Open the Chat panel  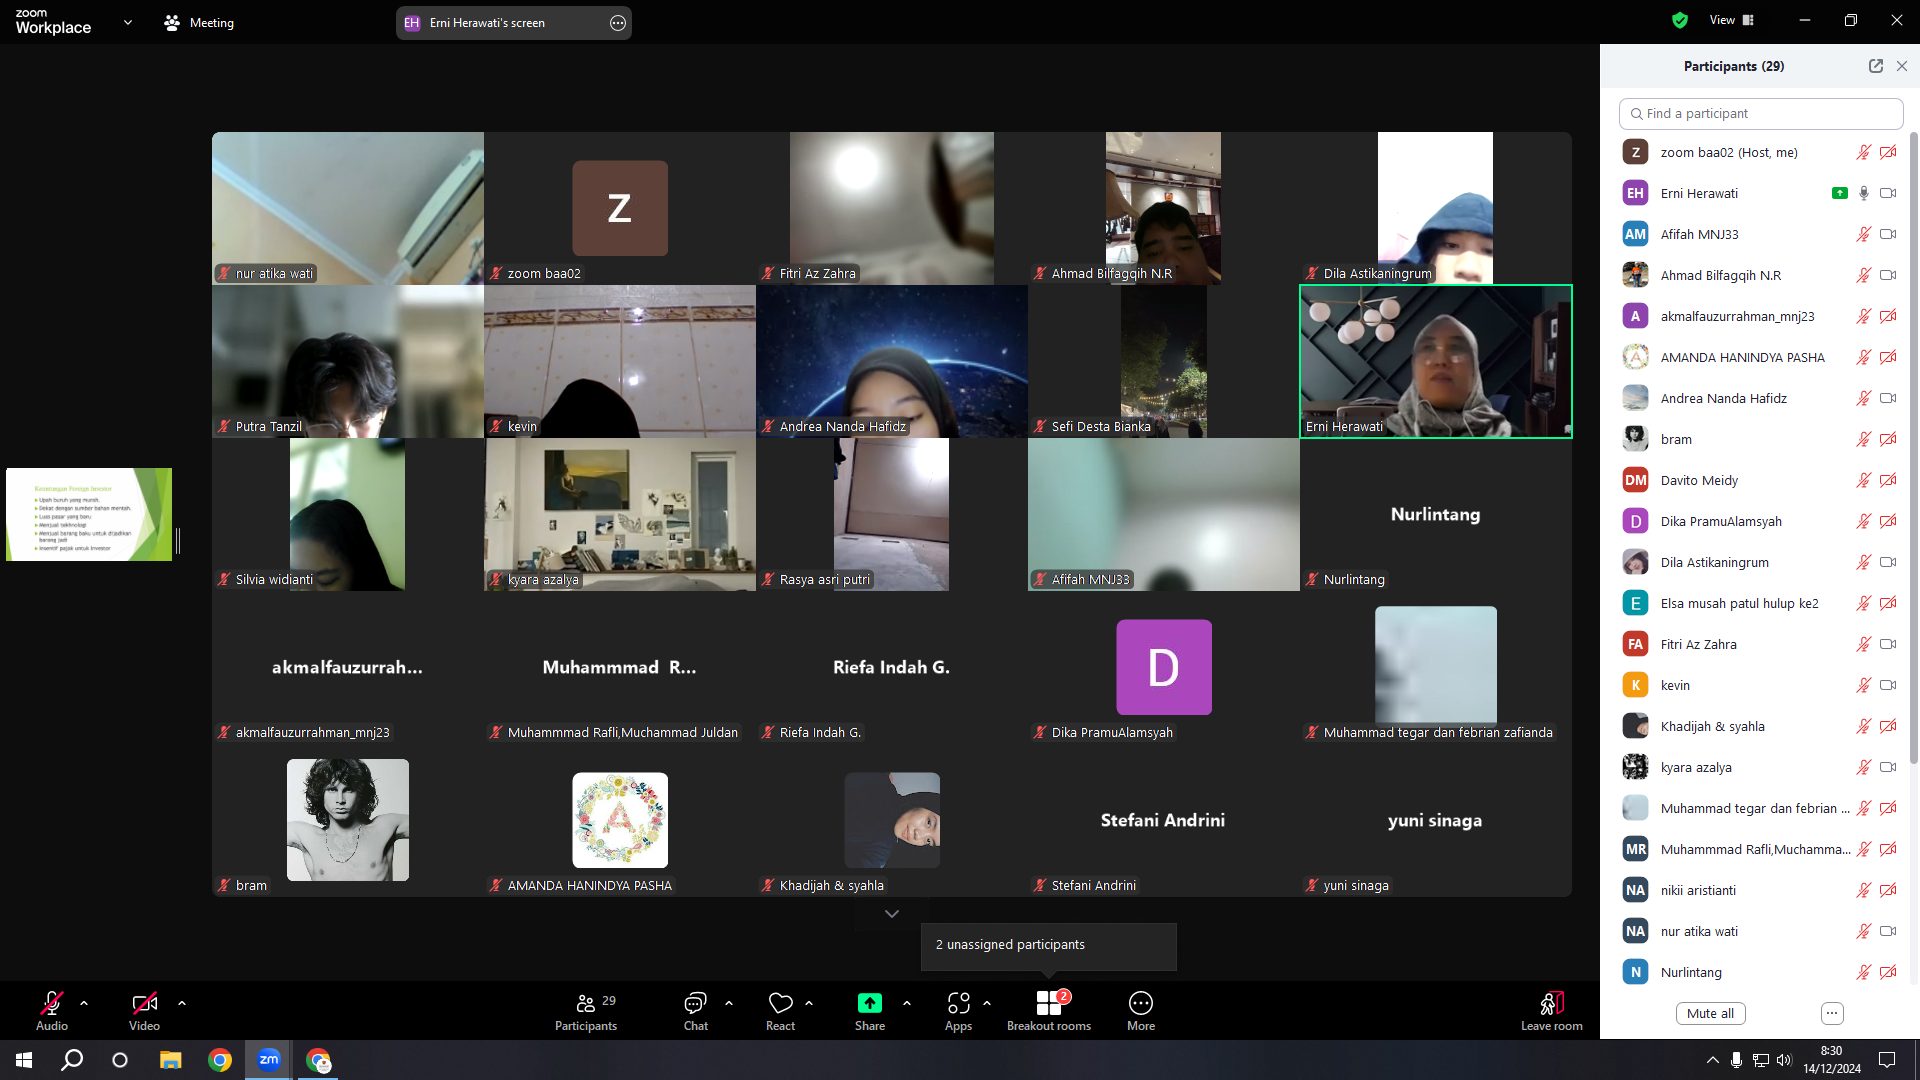tap(695, 1011)
